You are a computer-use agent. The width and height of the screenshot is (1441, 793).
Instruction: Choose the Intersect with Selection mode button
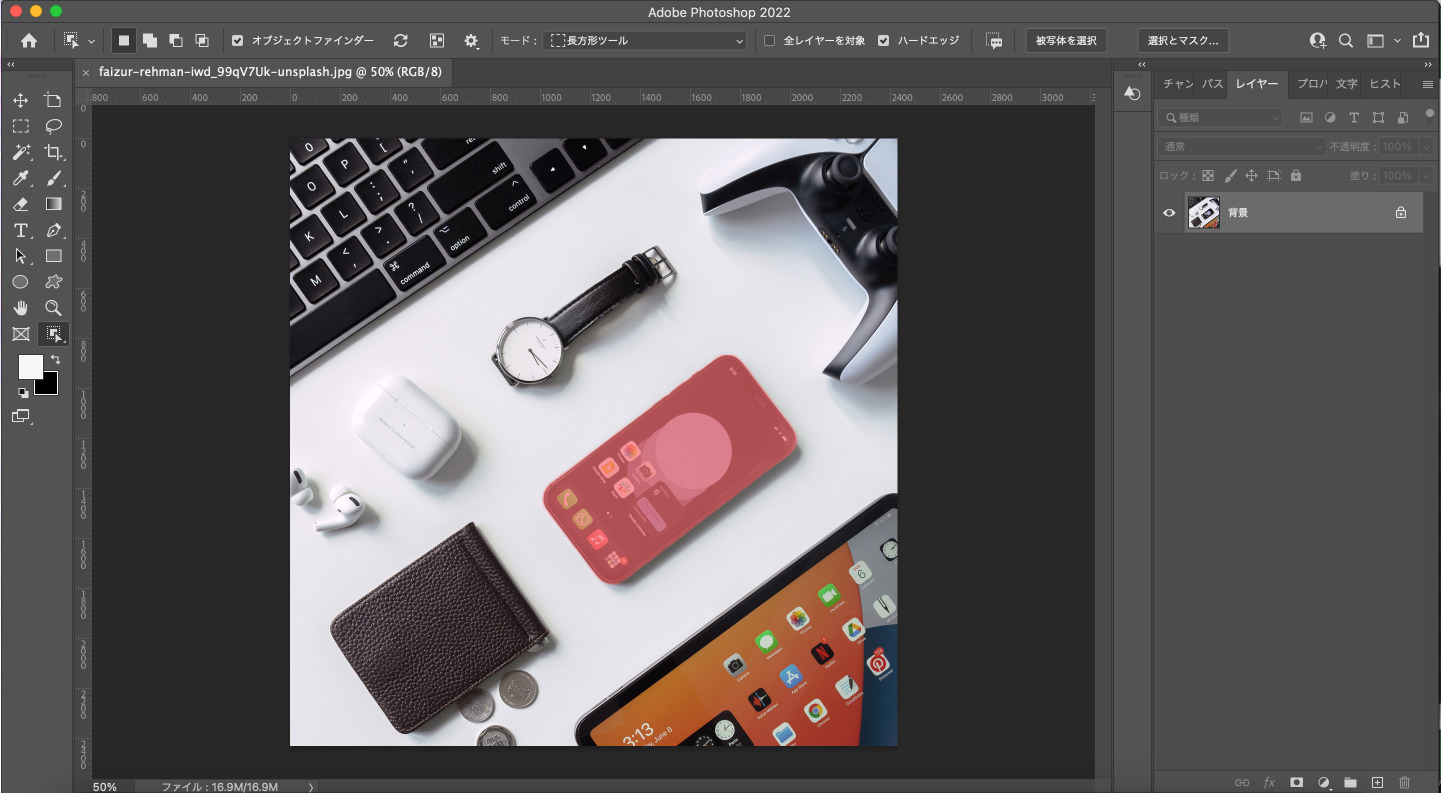(x=202, y=41)
